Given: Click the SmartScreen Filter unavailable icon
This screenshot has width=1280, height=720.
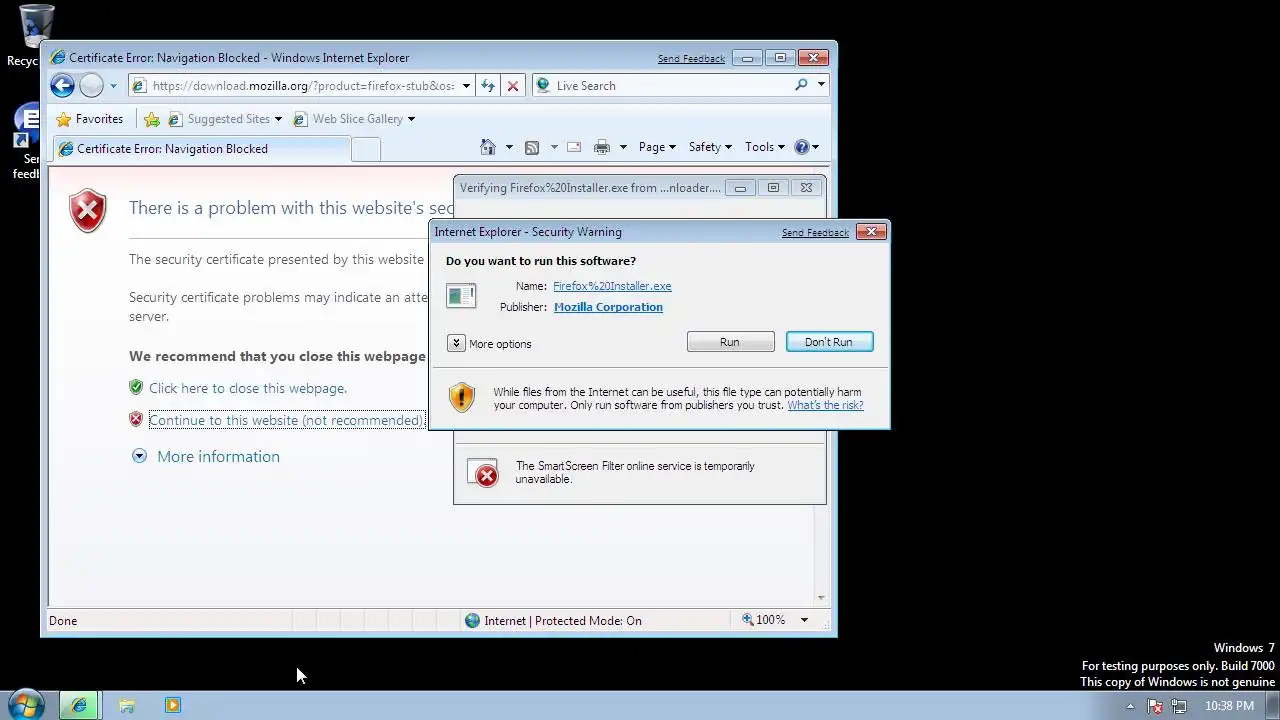Looking at the screenshot, I should pos(483,474).
